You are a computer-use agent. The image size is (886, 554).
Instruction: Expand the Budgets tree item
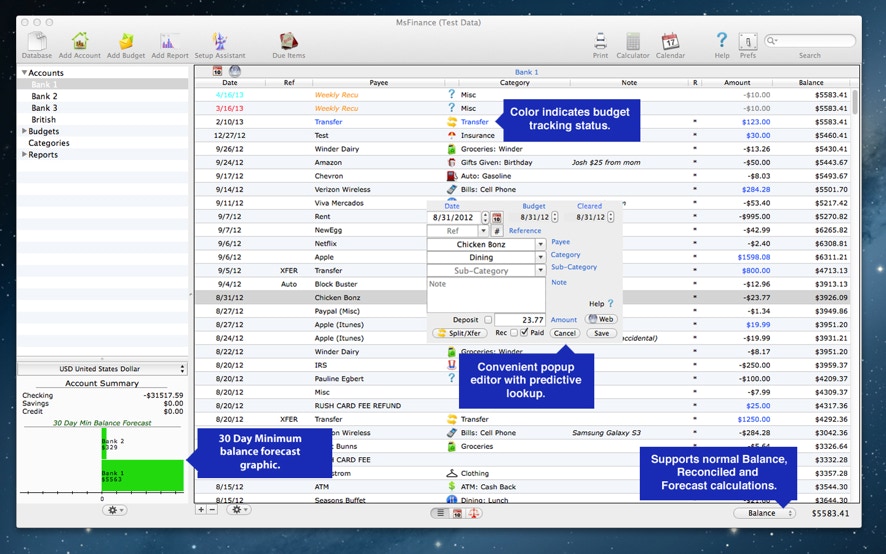[25, 131]
